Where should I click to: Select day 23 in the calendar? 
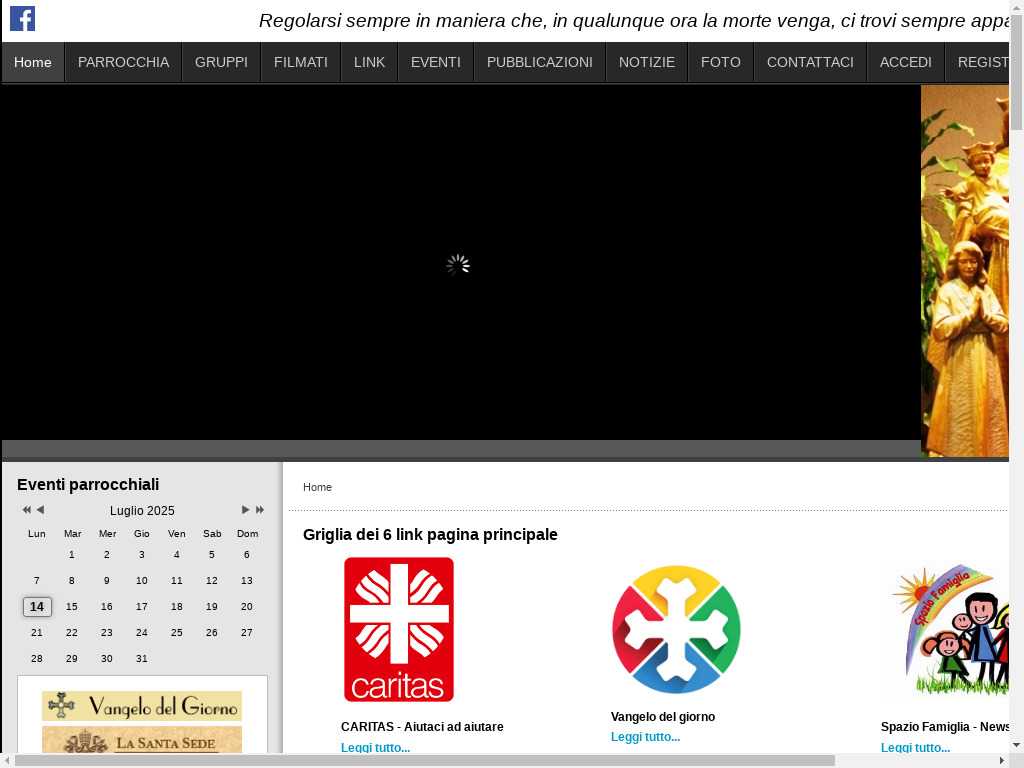pyautogui.click(x=106, y=633)
